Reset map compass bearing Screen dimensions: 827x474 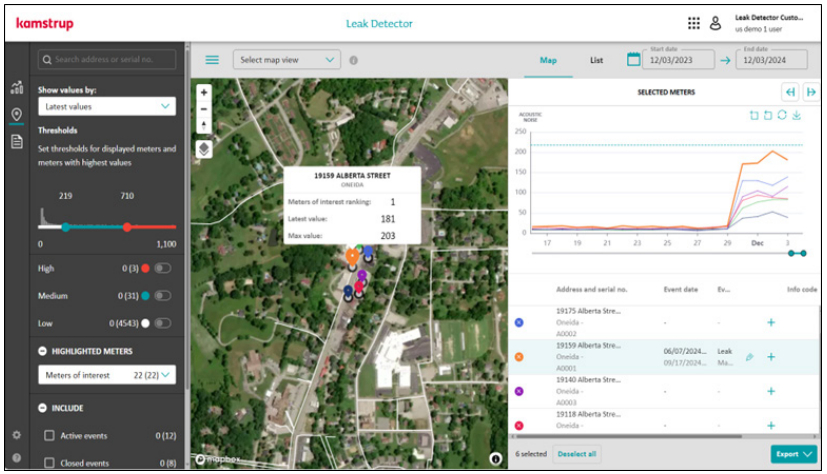coord(204,125)
